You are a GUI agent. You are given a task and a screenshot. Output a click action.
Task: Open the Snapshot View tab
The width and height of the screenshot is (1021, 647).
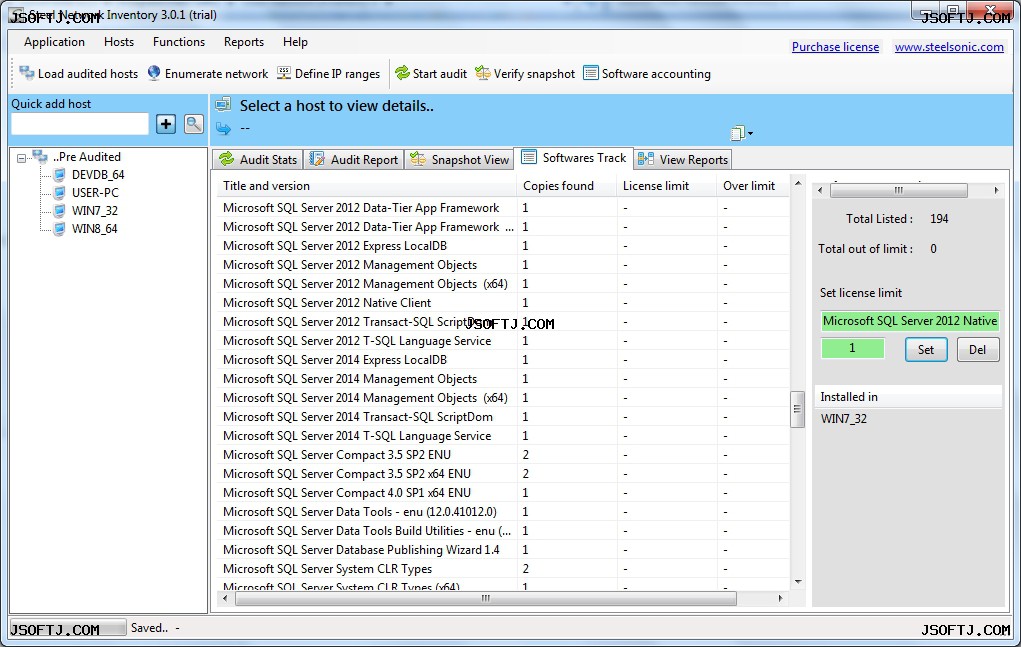tap(460, 159)
